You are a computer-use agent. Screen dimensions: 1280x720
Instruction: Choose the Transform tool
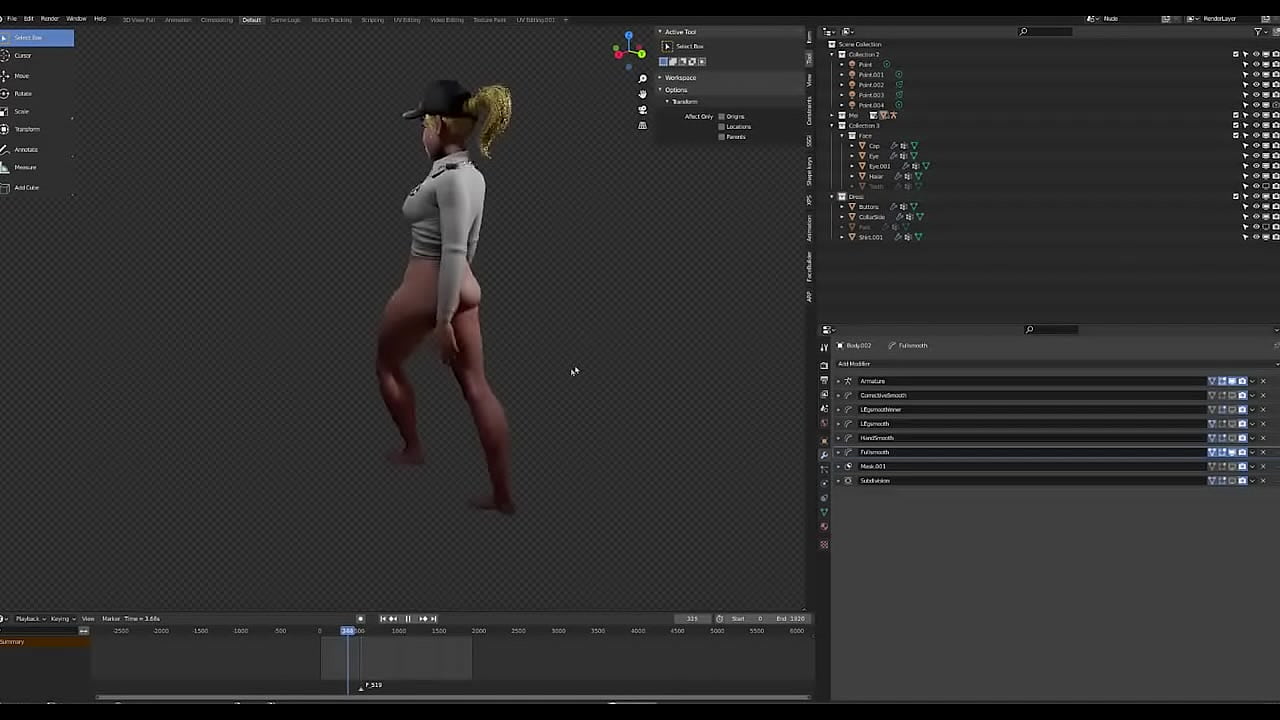(x=25, y=129)
